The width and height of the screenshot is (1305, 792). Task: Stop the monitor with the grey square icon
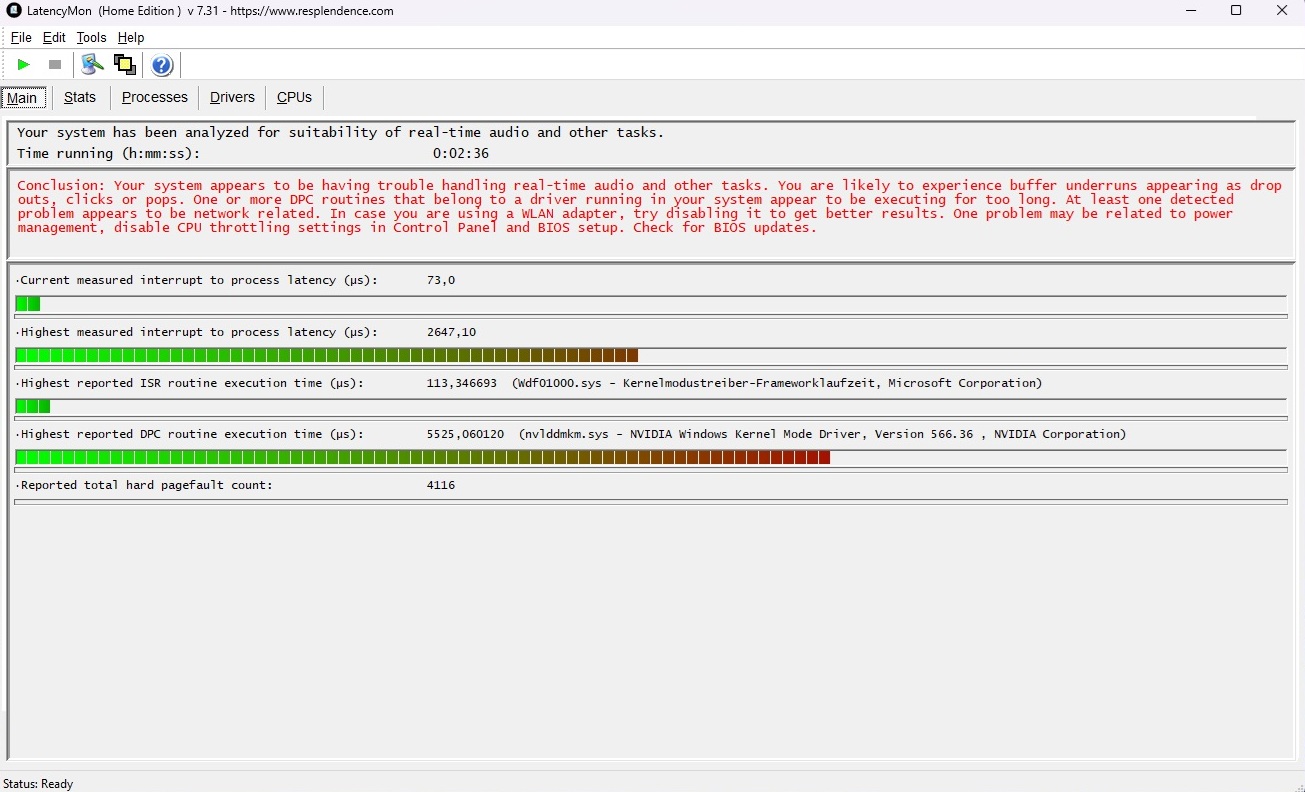pyautogui.click(x=55, y=65)
